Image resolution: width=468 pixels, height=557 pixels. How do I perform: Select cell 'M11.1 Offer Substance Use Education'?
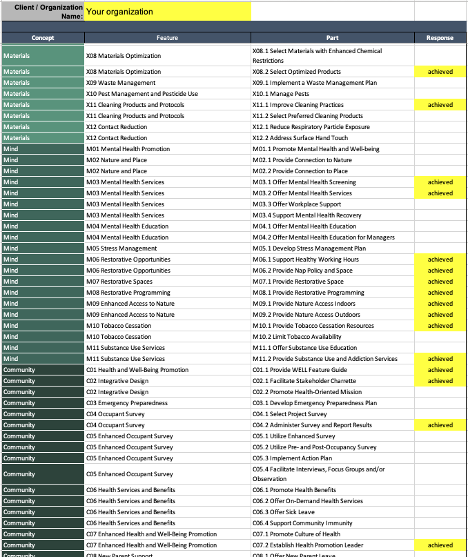[333, 347]
